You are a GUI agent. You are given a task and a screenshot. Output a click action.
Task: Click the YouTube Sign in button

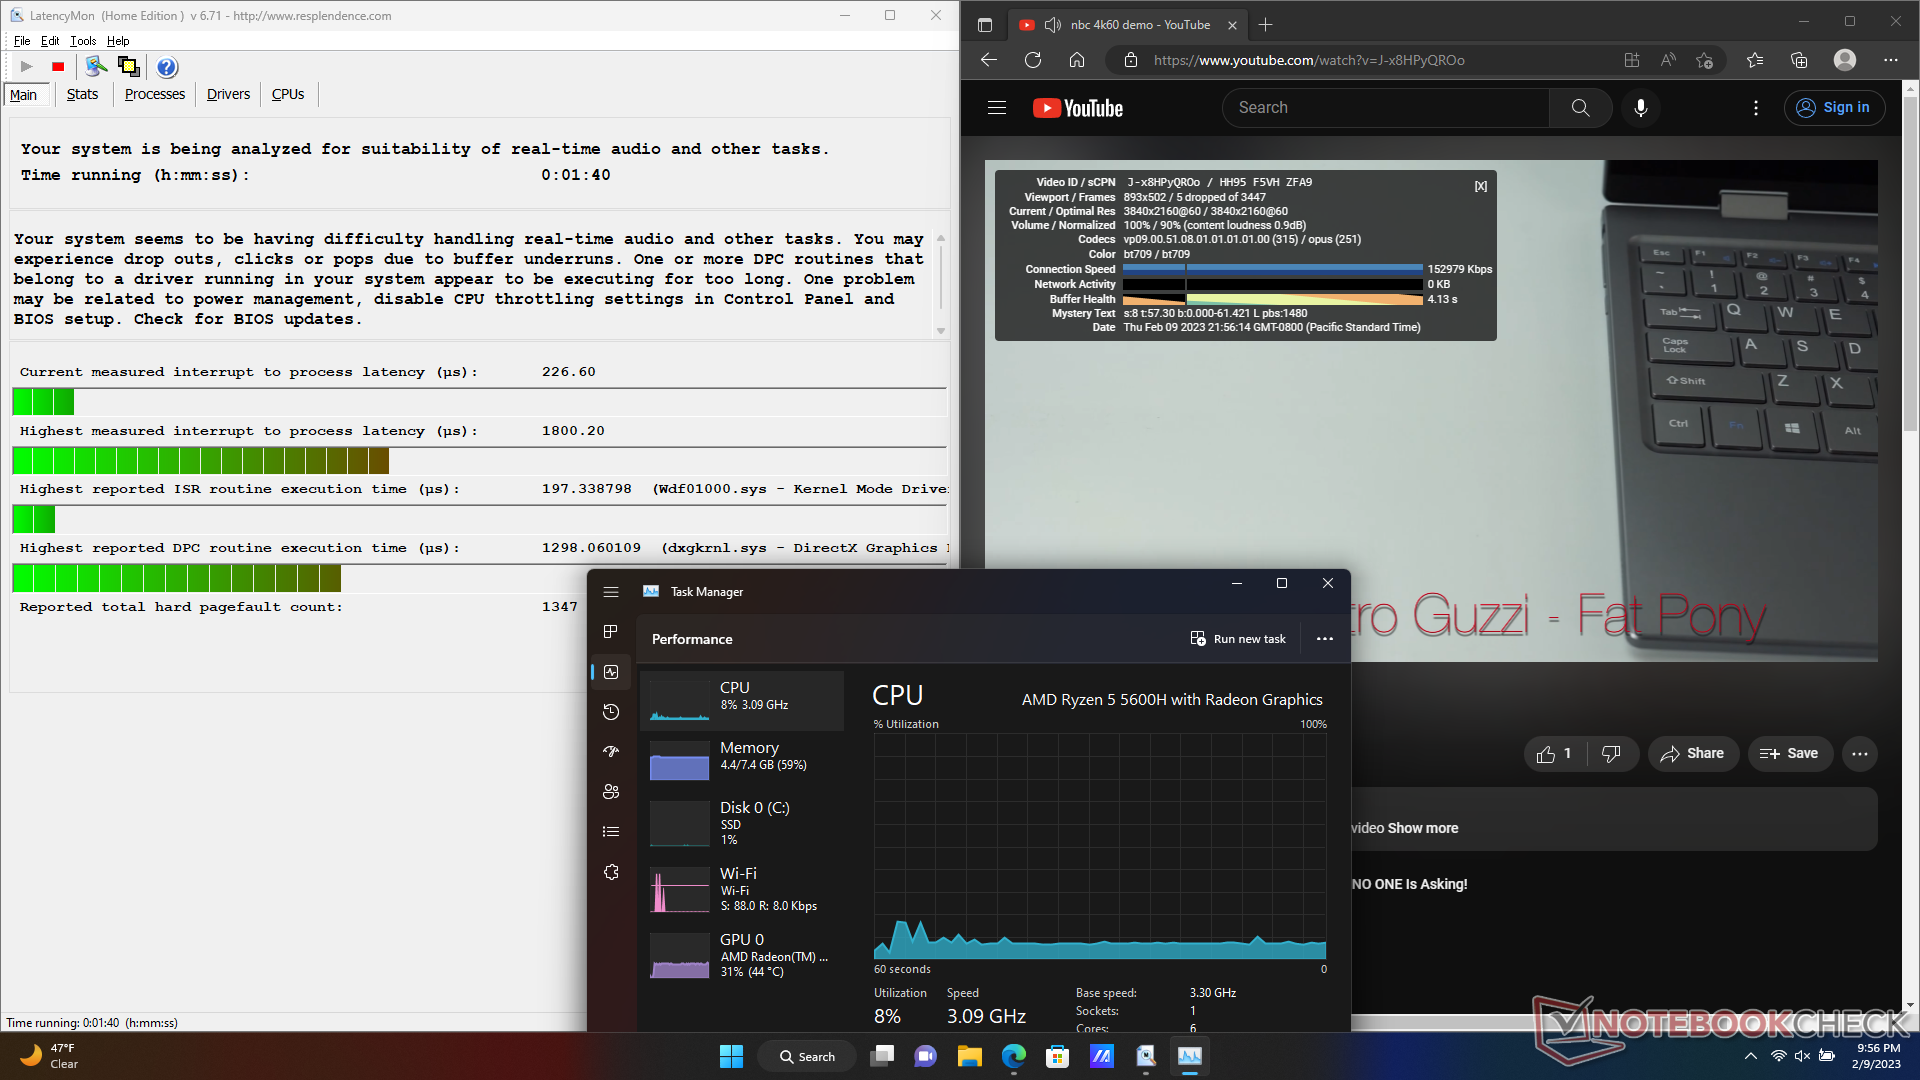click(1834, 108)
